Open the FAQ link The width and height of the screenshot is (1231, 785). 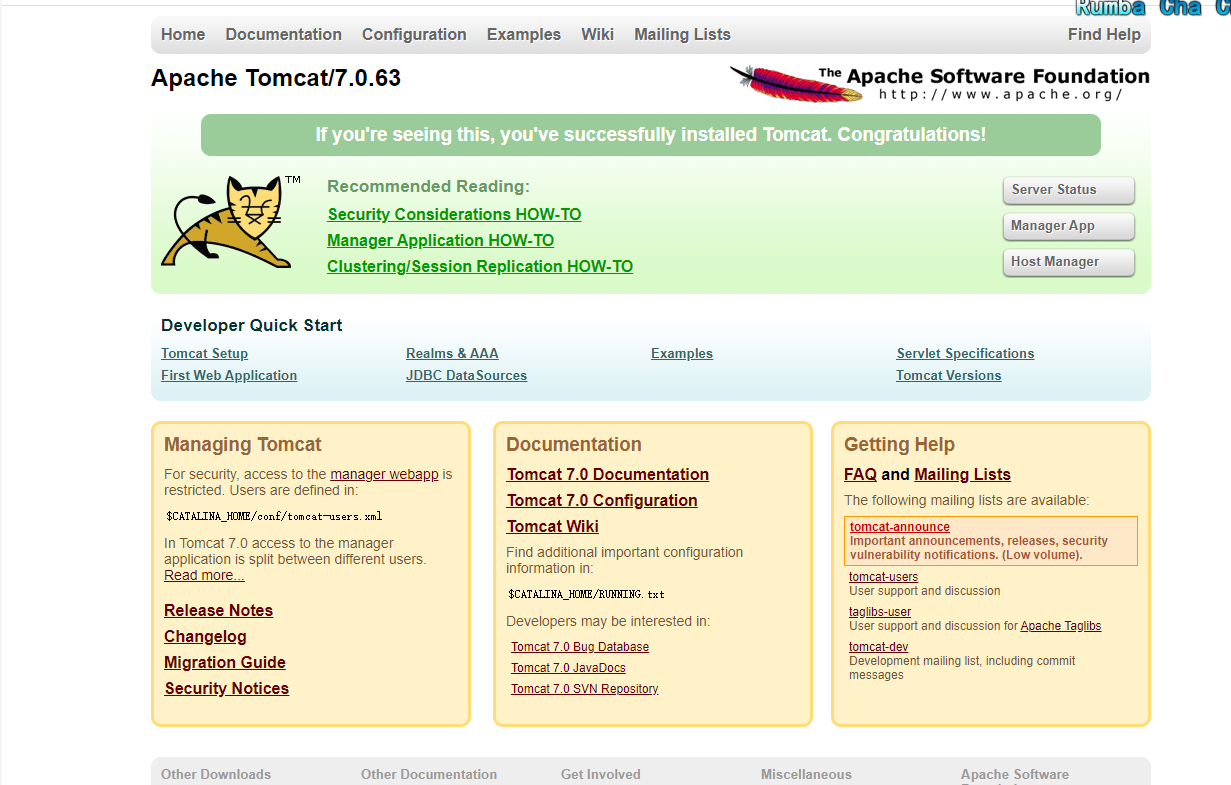pos(860,474)
